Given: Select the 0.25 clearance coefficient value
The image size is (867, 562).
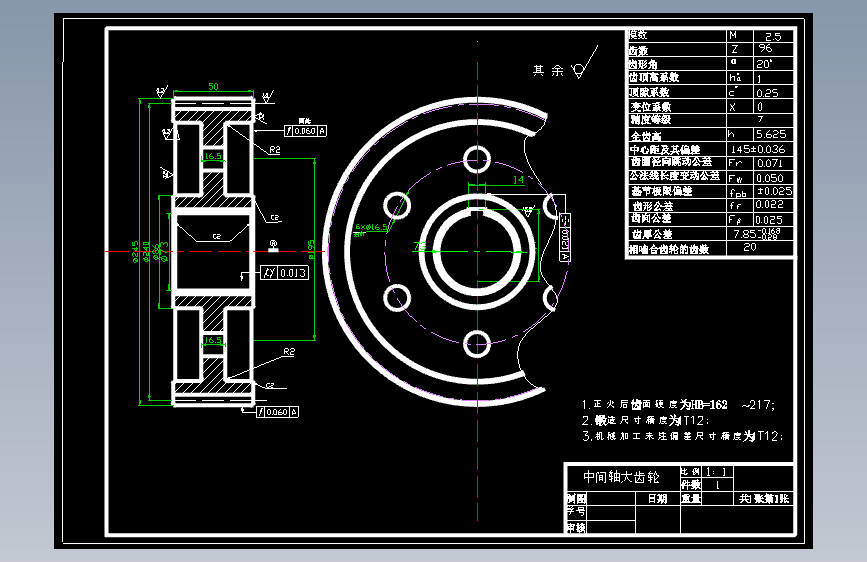Looking at the screenshot, I should pos(767,93).
